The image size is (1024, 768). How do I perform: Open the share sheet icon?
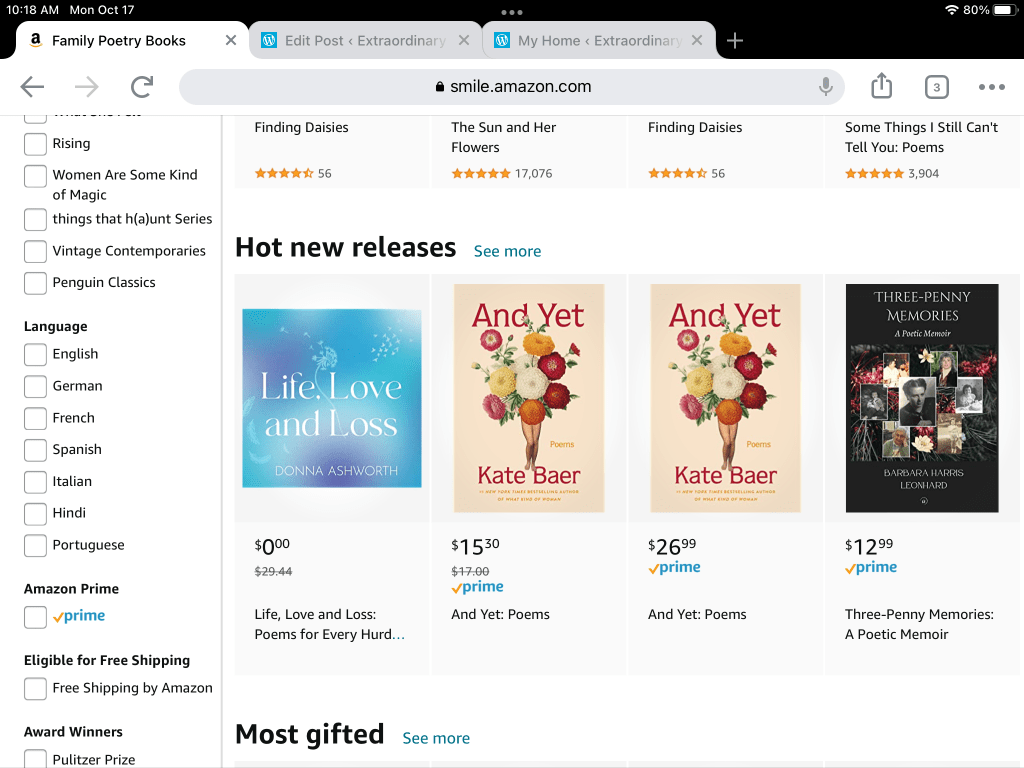881,87
